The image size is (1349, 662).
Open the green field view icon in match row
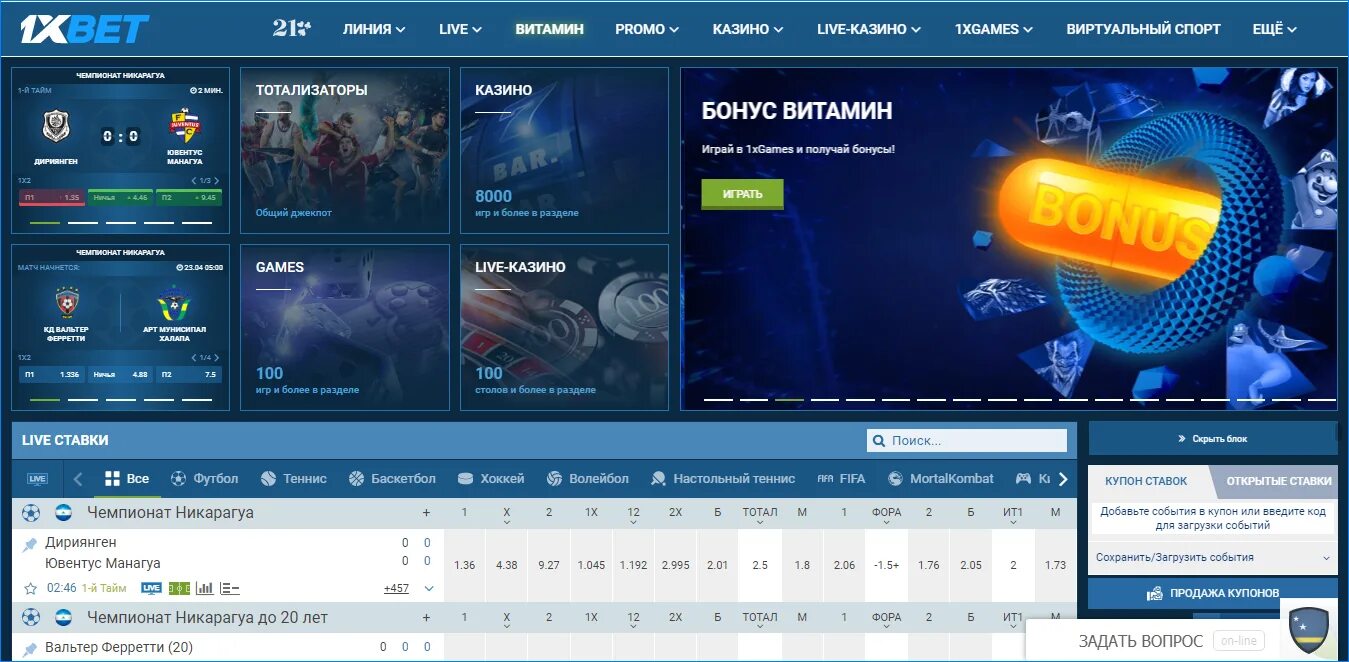click(x=179, y=588)
